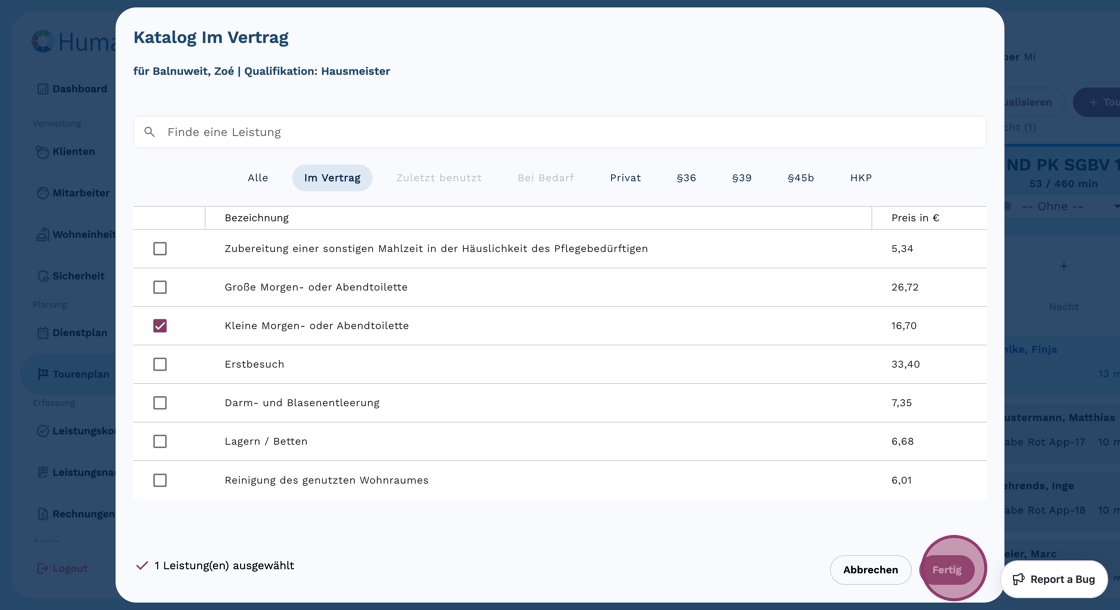Click the Dienstplan calendar icon
The image size is (1120, 610).
43,333
